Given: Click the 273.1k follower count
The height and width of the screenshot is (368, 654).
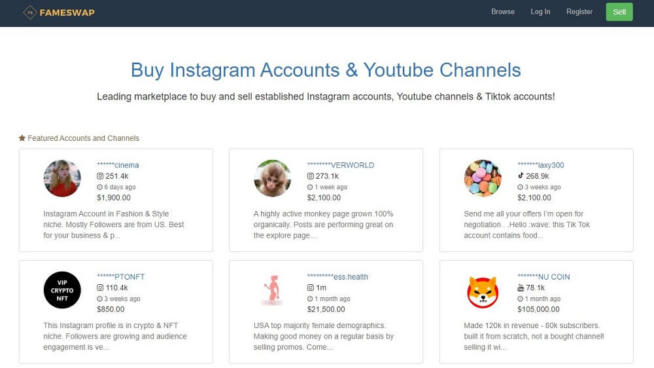Looking at the screenshot, I should (327, 176).
